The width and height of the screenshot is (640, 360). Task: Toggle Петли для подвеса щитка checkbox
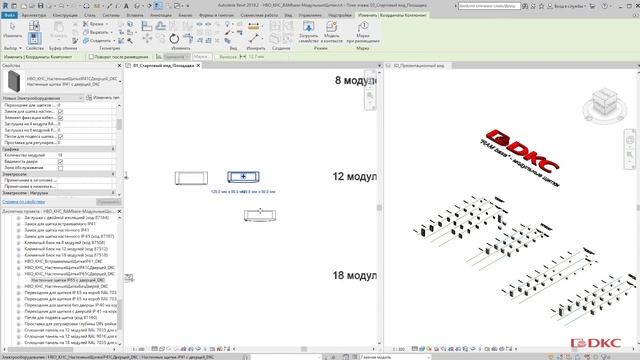(60, 136)
